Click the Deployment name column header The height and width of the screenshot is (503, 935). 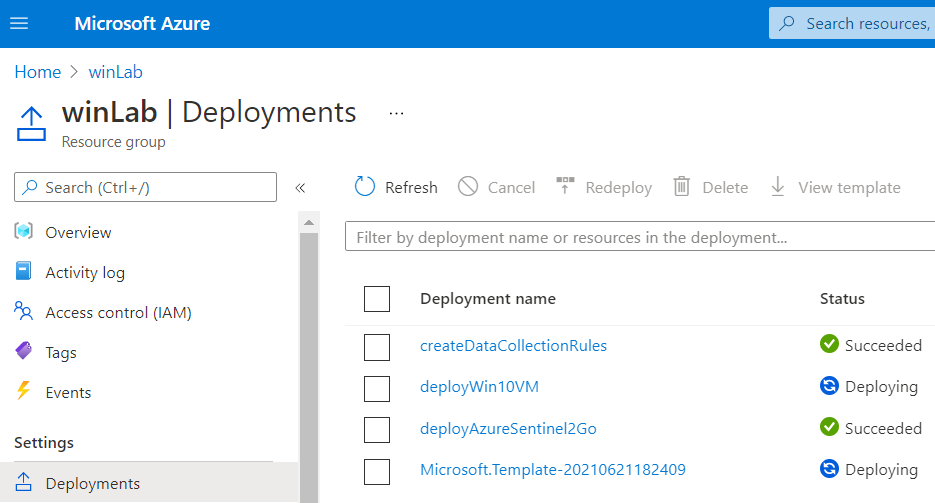[488, 299]
